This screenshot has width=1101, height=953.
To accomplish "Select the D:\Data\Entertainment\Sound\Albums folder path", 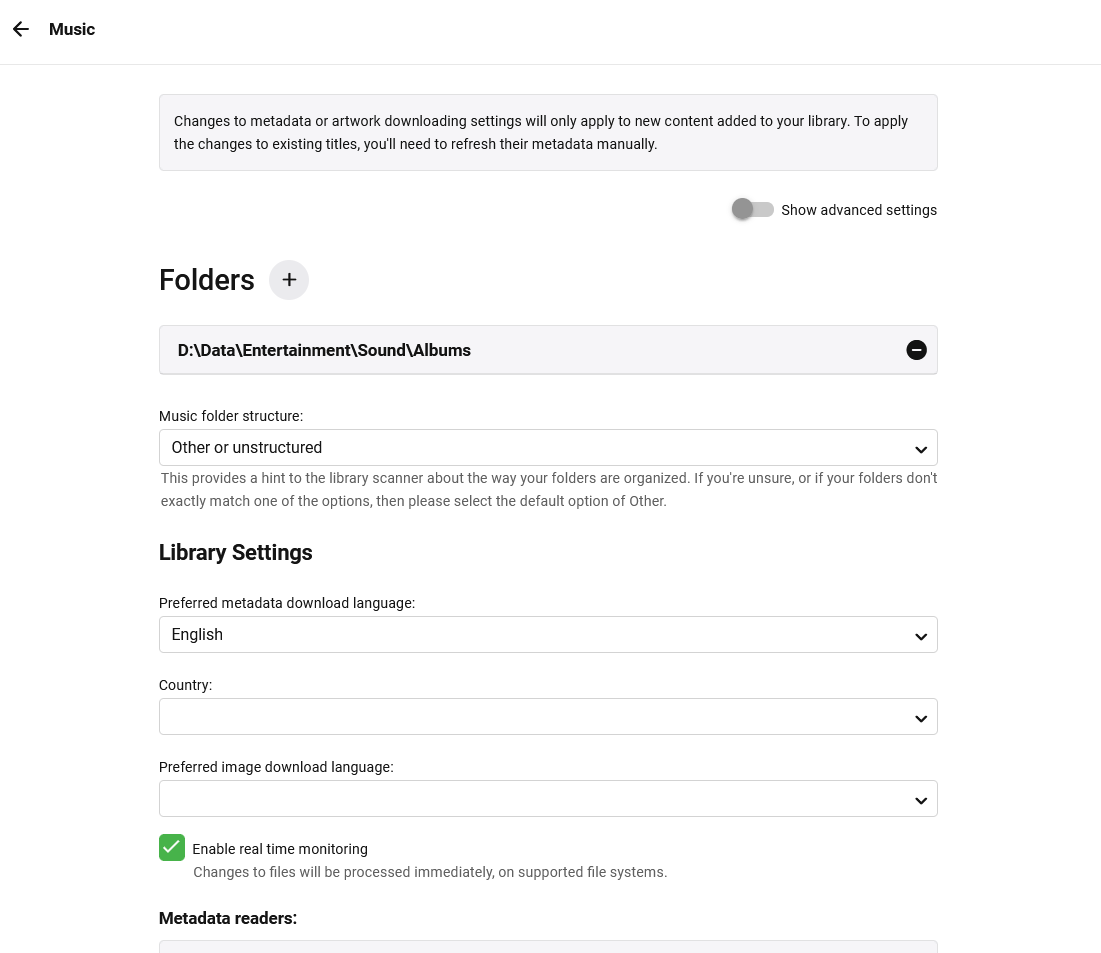I will click(x=324, y=350).
